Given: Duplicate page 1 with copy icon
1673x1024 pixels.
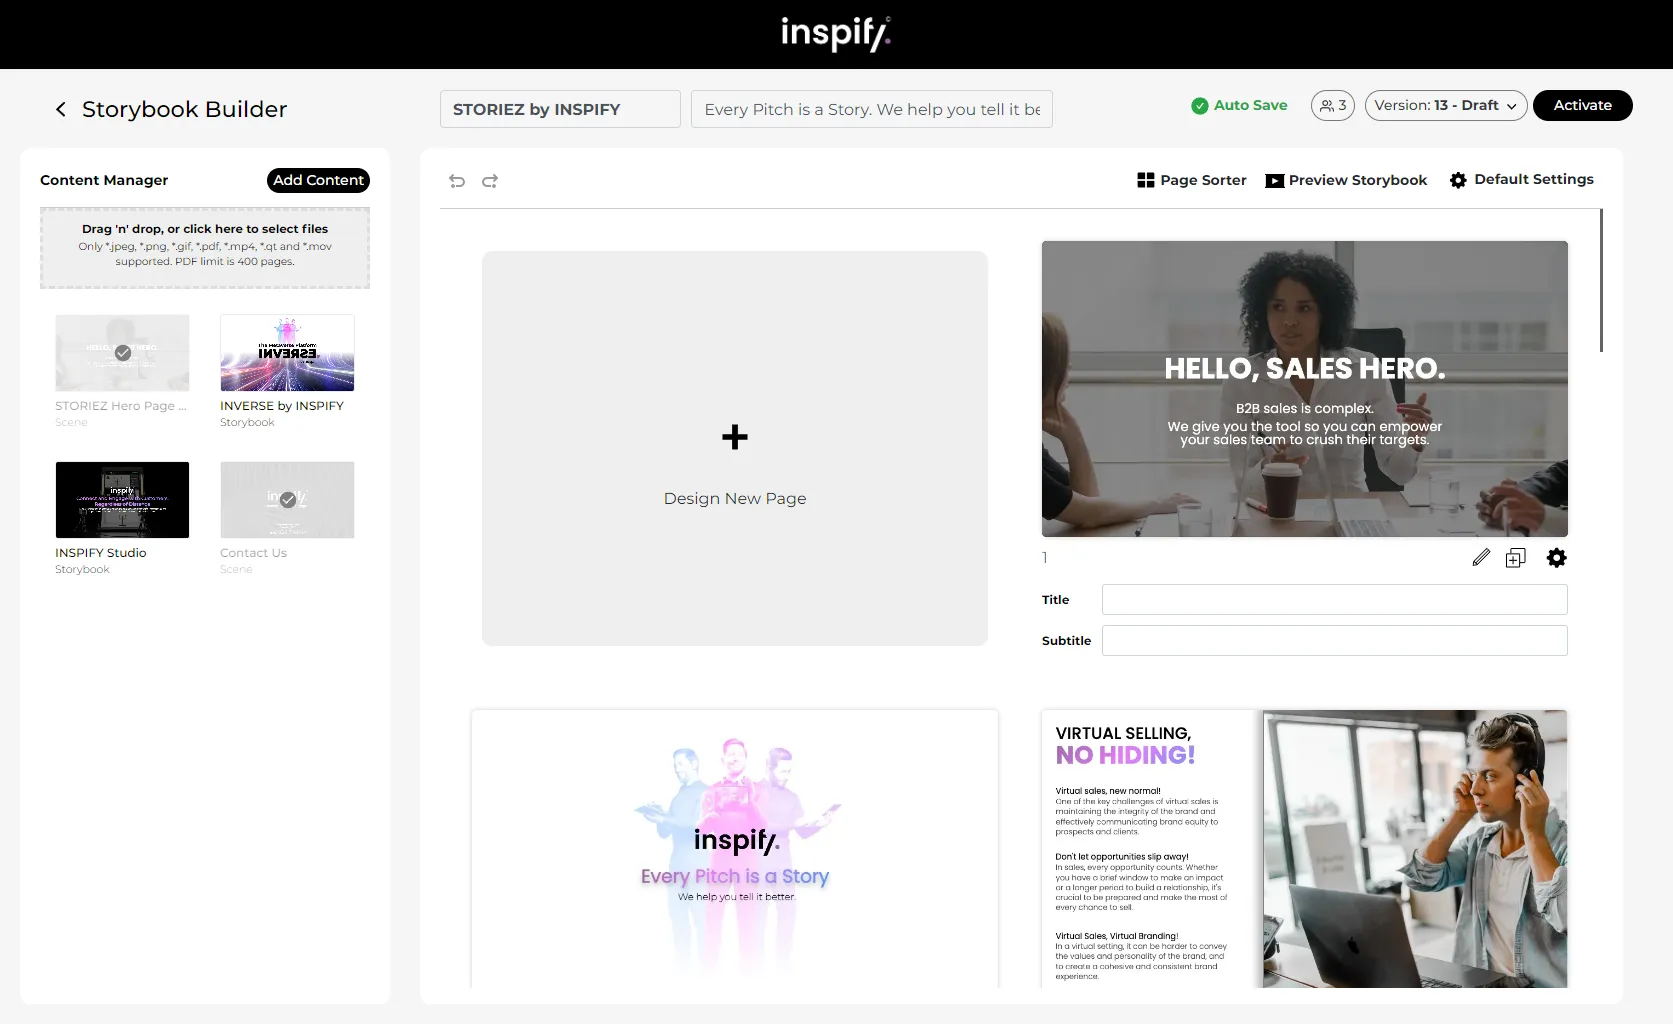Looking at the screenshot, I should point(1516,558).
